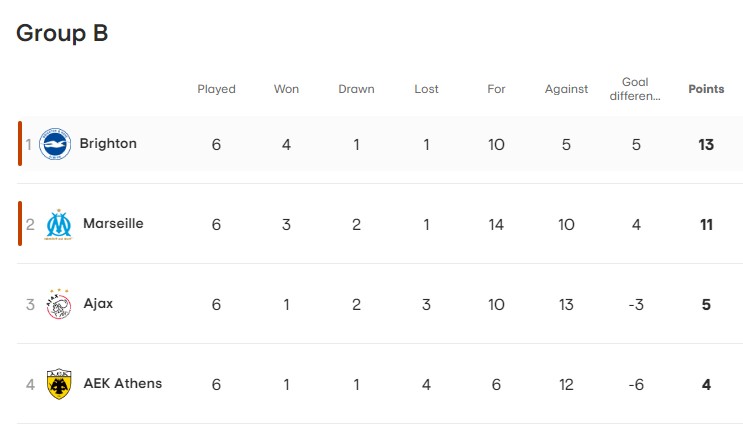Click the Won column header
743x433 pixels.
click(x=286, y=89)
